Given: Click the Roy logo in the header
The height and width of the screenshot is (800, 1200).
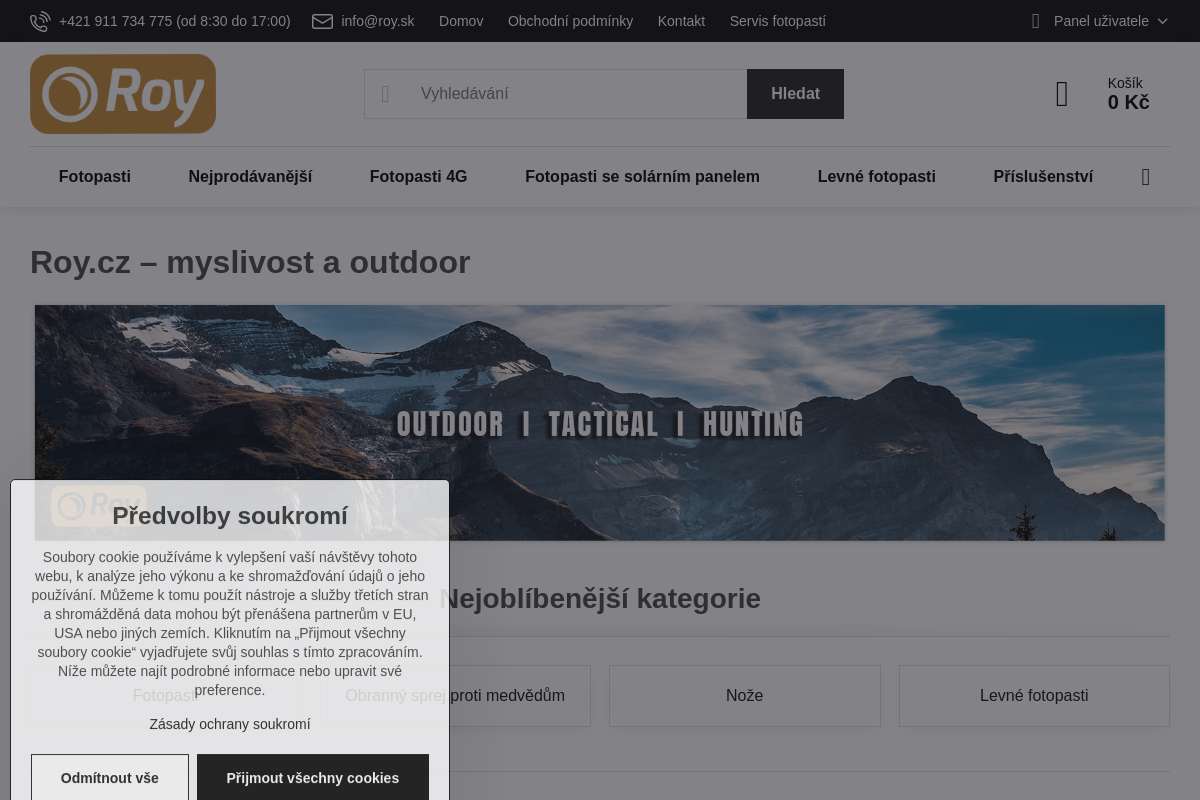Looking at the screenshot, I should [123, 94].
